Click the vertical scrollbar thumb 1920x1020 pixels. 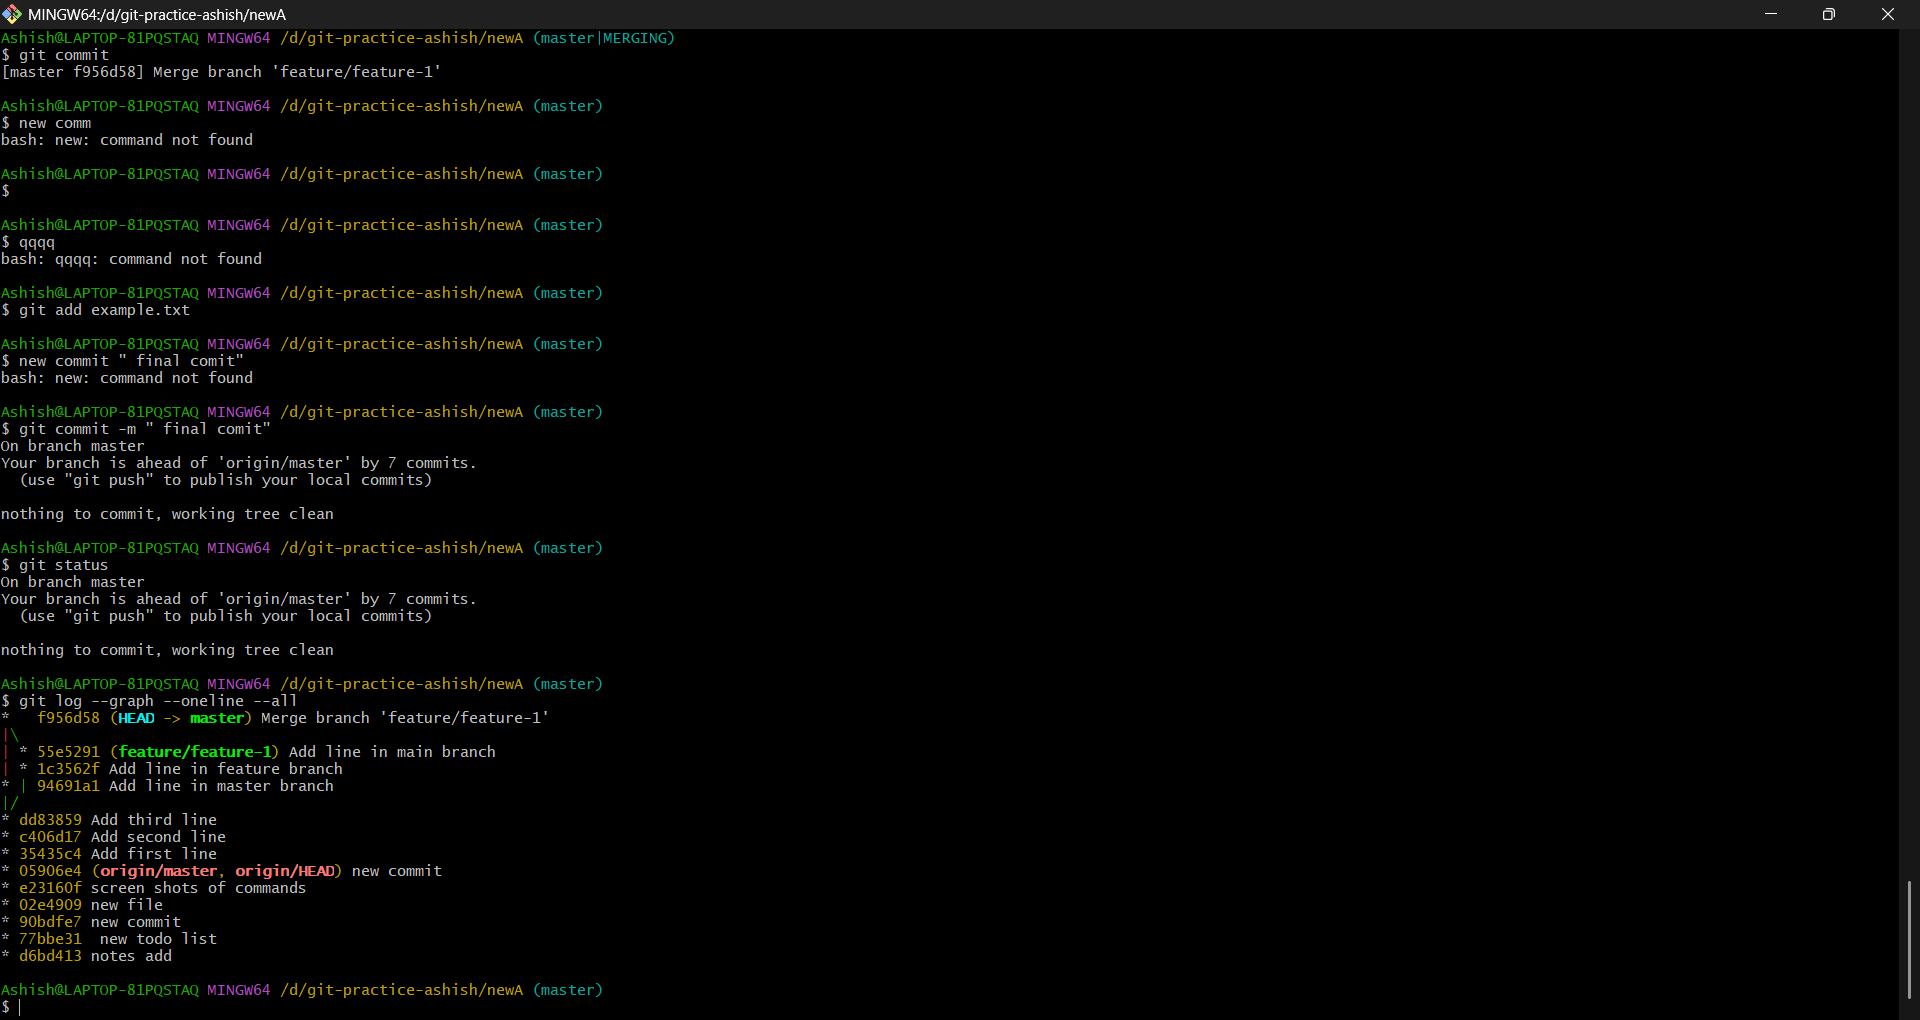point(1909,939)
